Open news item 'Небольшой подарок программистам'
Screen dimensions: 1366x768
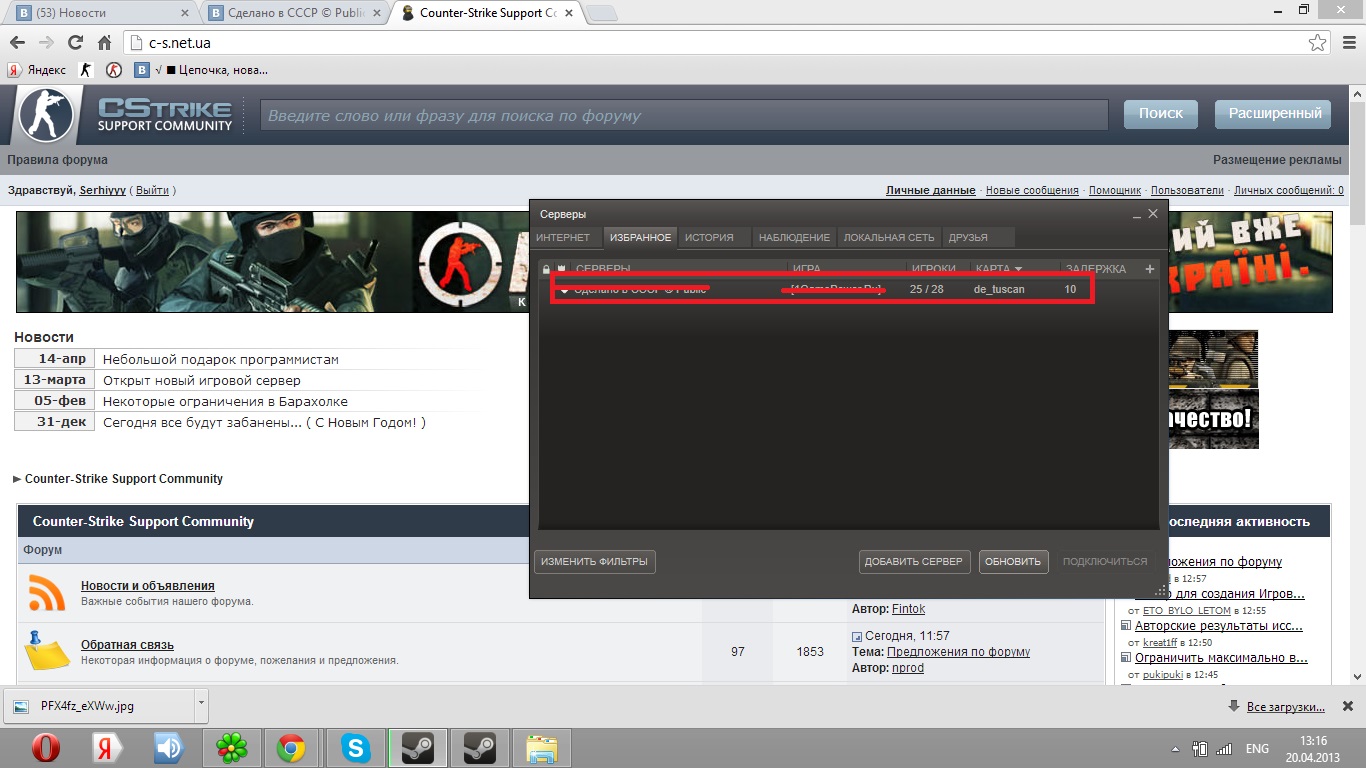pos(221,359)
